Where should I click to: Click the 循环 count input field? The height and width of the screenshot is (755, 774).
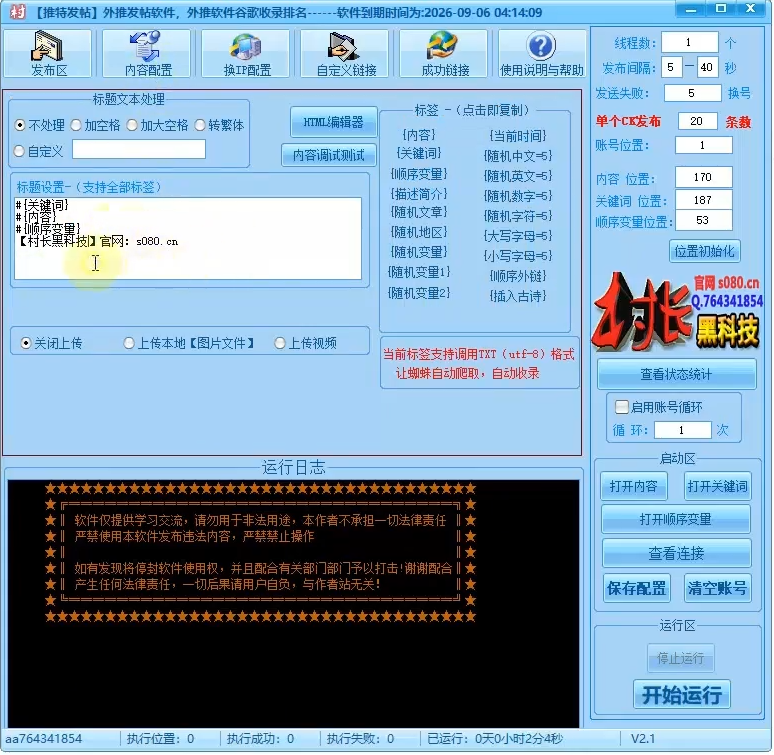(x=683, y=430)
